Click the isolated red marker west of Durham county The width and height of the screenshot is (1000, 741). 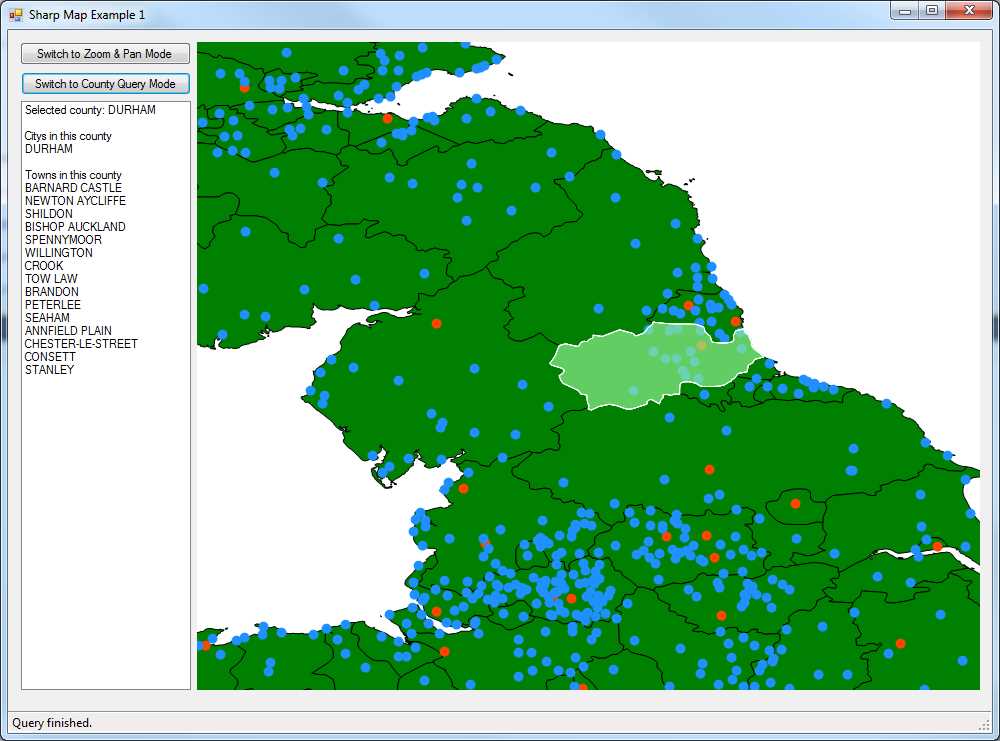click(x=437, y=323)
